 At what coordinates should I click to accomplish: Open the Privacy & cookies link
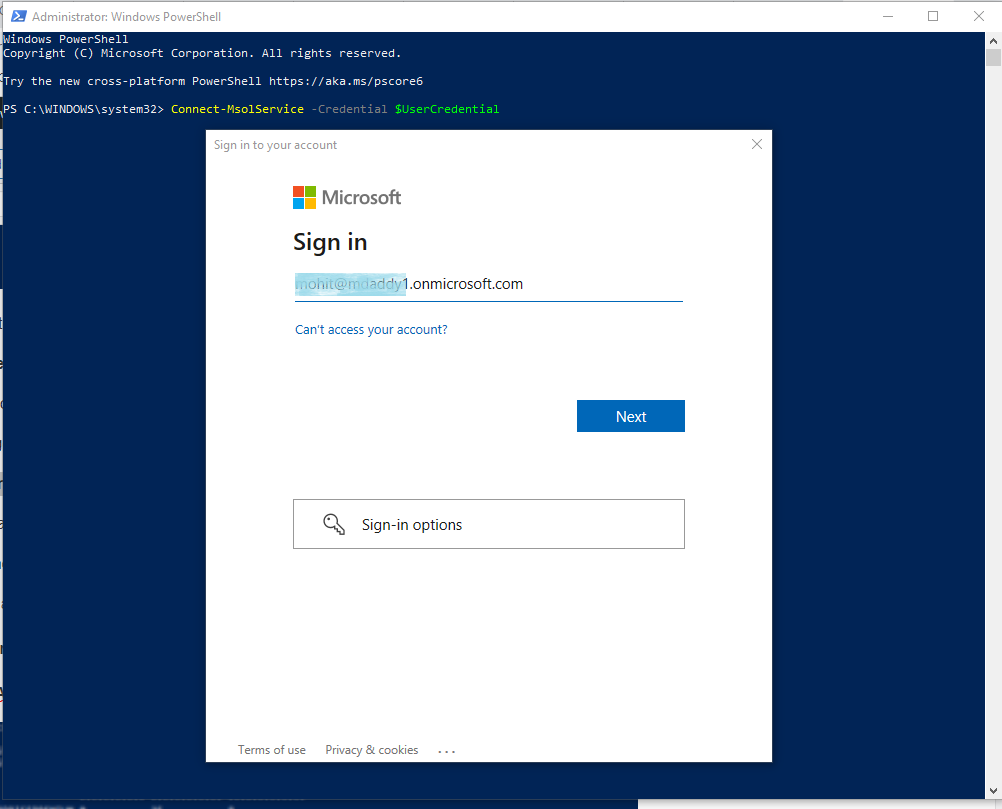point(371,749)
